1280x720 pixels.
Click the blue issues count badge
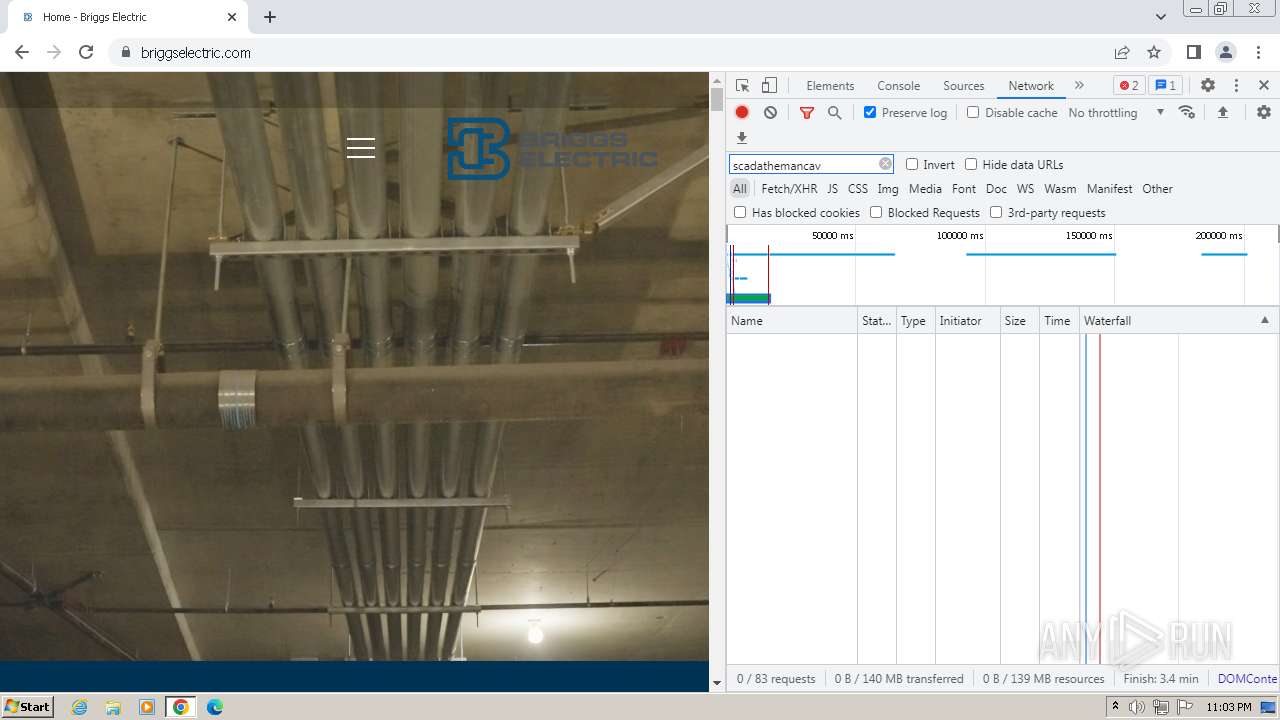(x=1165, y=86)
